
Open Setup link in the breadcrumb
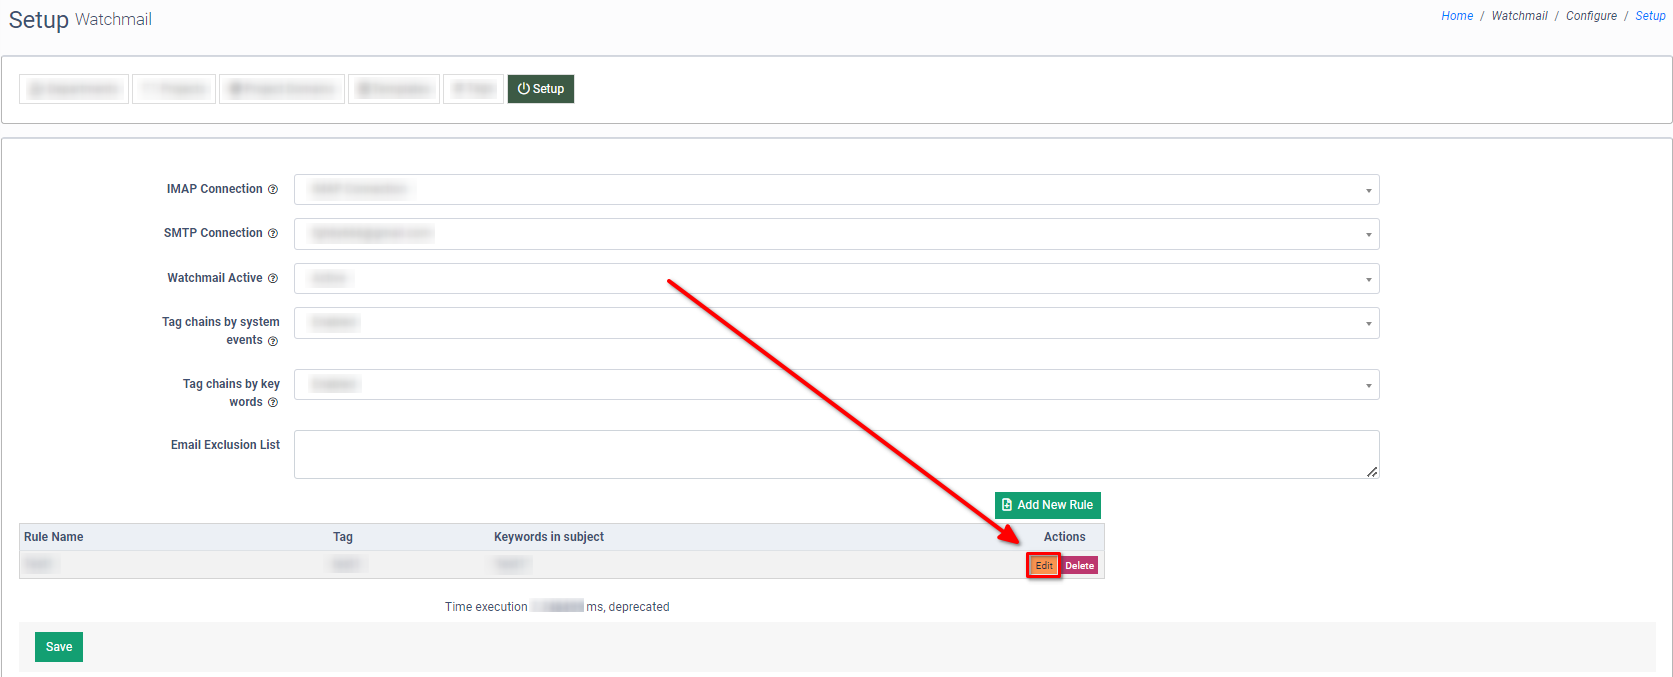tap(1650, 16)
